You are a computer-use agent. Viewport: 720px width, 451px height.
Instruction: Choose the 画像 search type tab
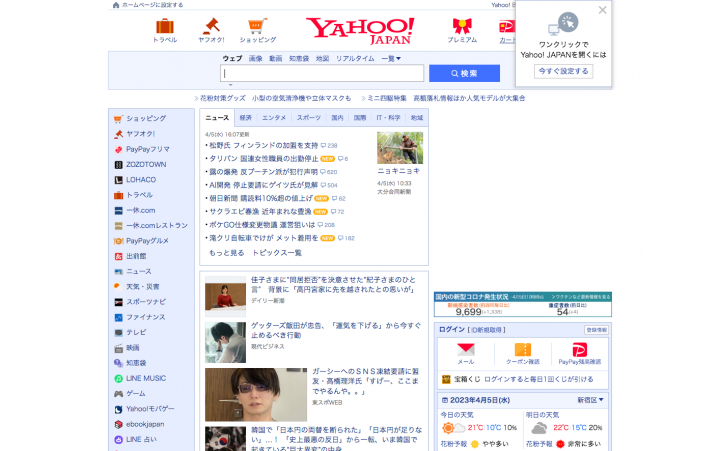pyautogui.click(x=255, y=59)
